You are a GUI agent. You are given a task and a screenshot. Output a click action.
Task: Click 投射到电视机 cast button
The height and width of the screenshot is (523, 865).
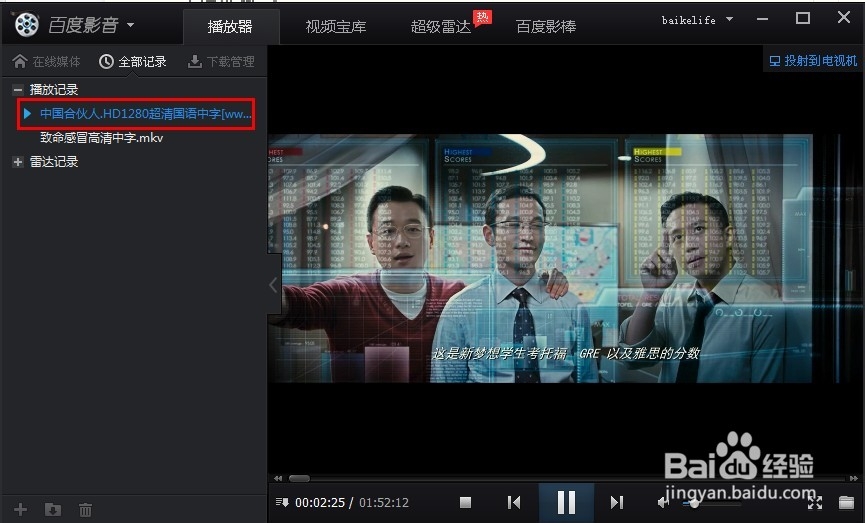click(813, 61)
